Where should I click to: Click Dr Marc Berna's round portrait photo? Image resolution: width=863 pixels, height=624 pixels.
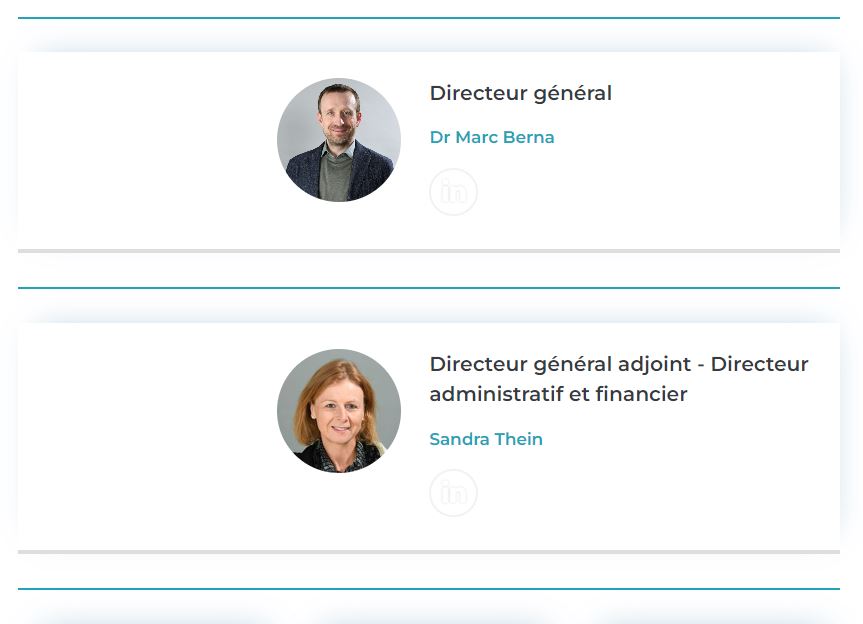tap(339, 140)
